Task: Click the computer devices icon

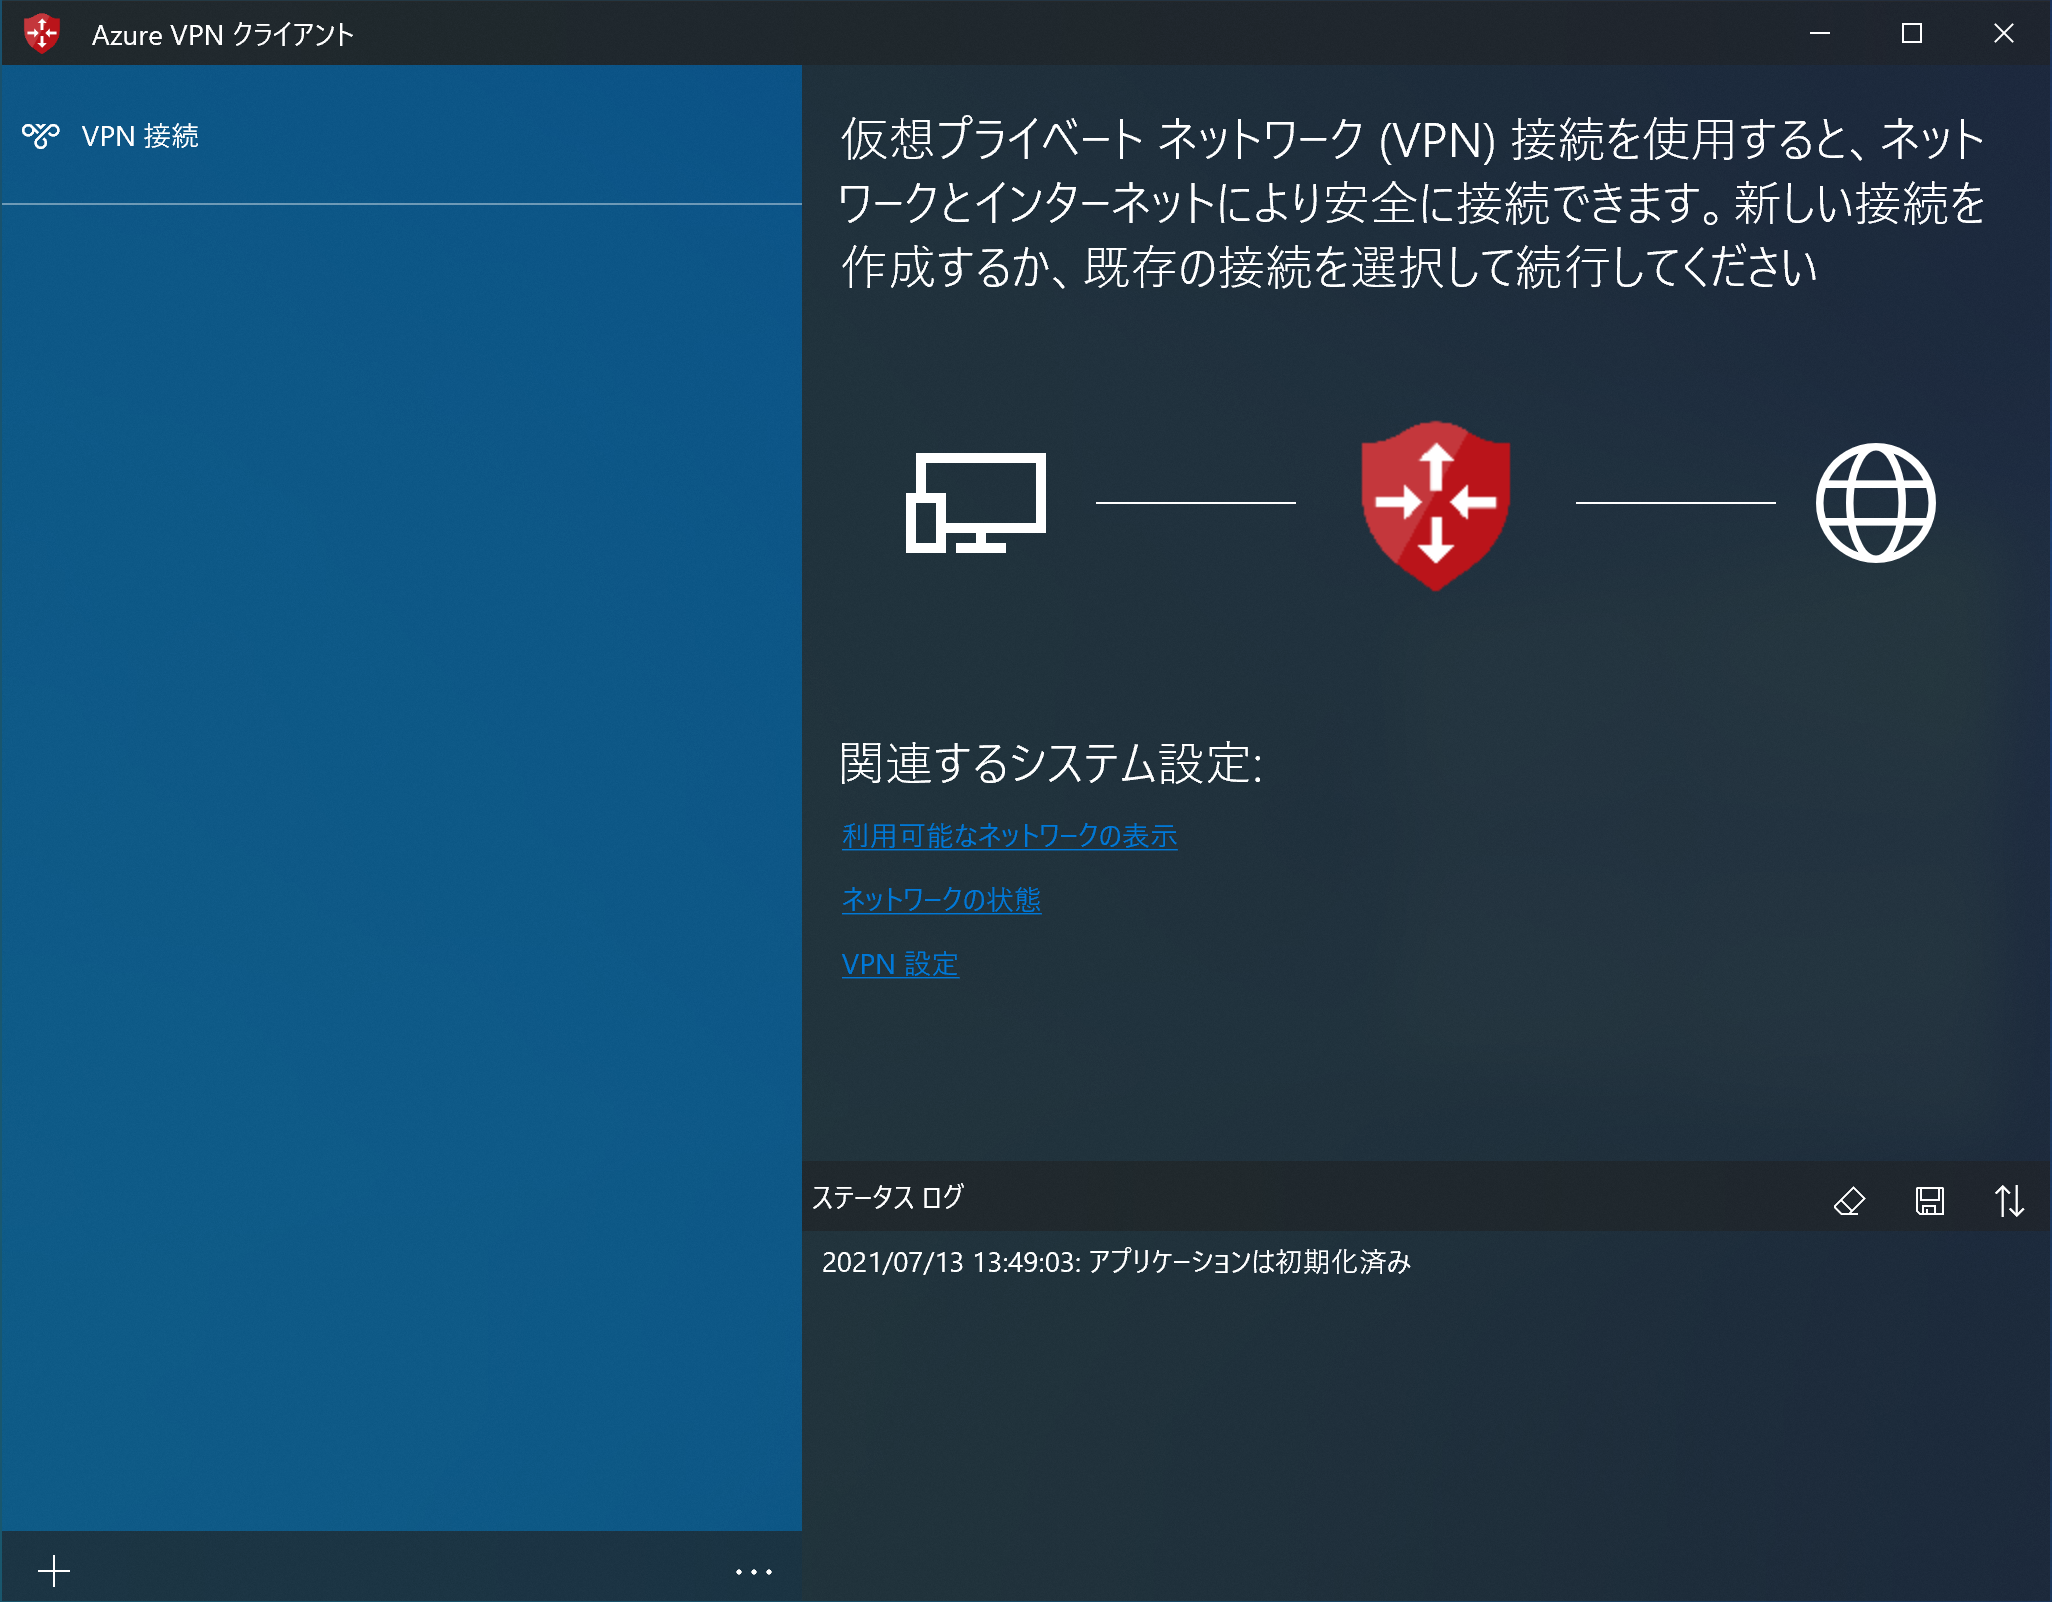Action: point(975,503)
